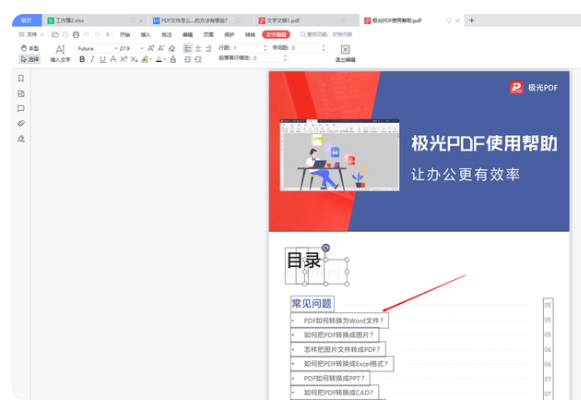Close the 极光PDF使用帮助.pdf tab
This screenshot has height=403, width=581.
[458, 20]
